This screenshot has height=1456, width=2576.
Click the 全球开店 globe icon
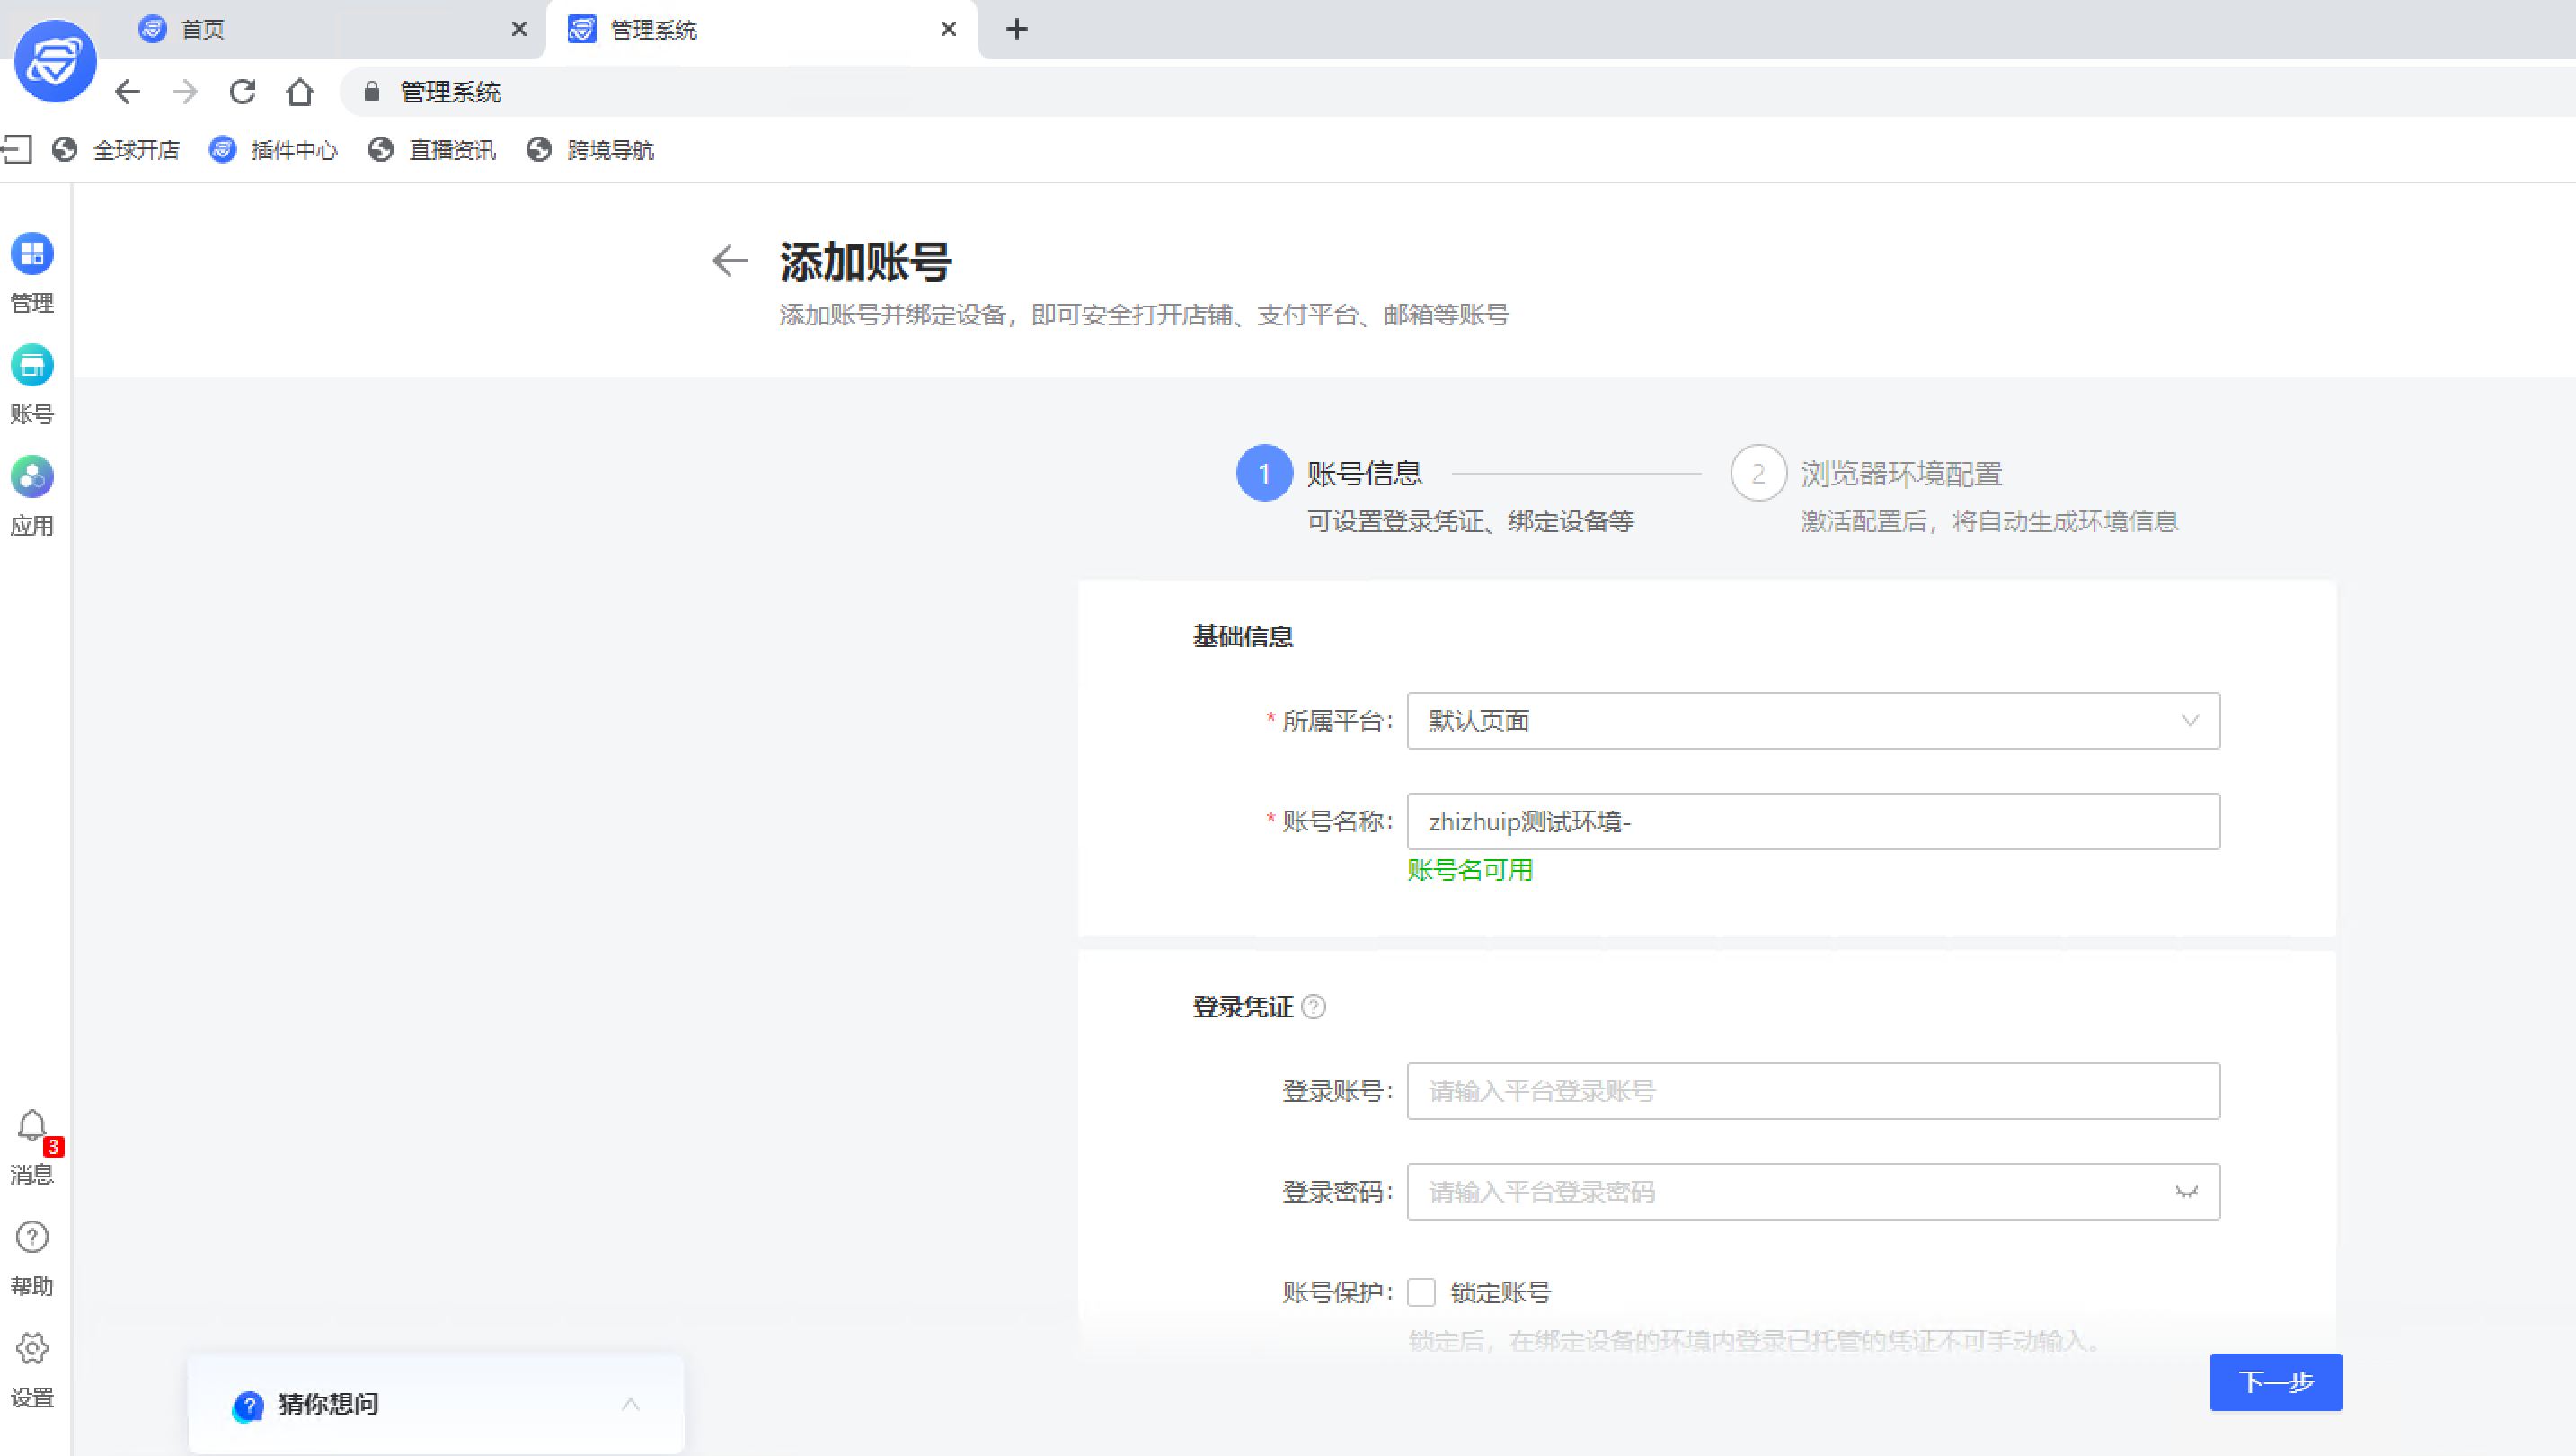point(65,150)
